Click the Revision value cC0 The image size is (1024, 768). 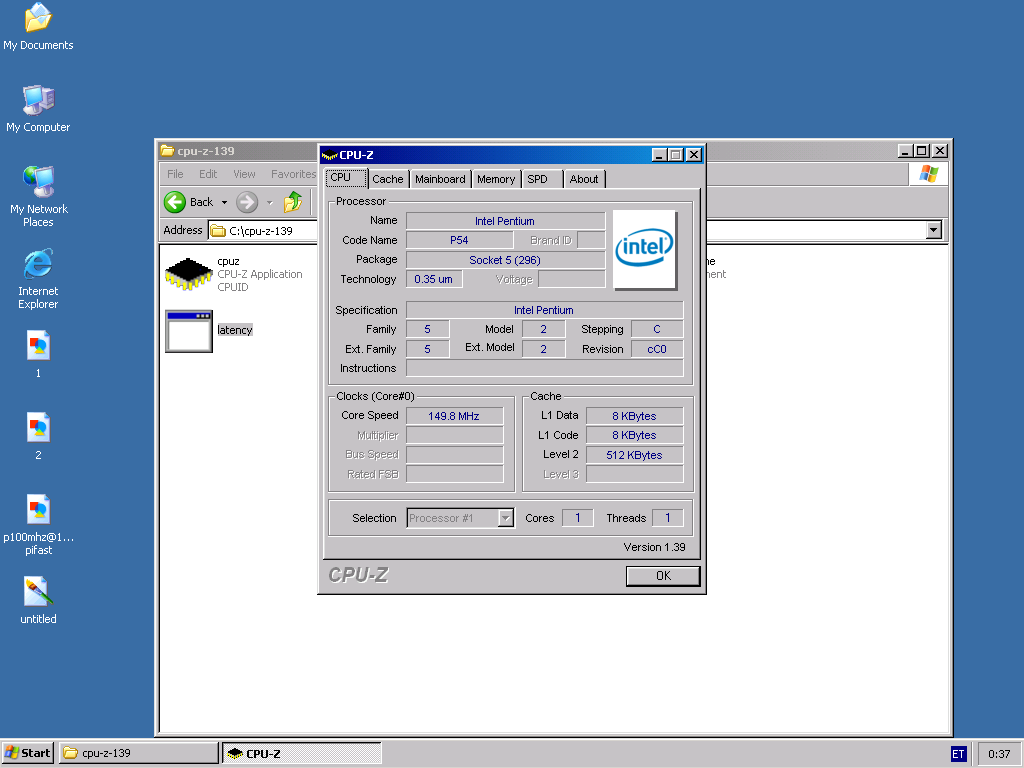pos(657,349)
